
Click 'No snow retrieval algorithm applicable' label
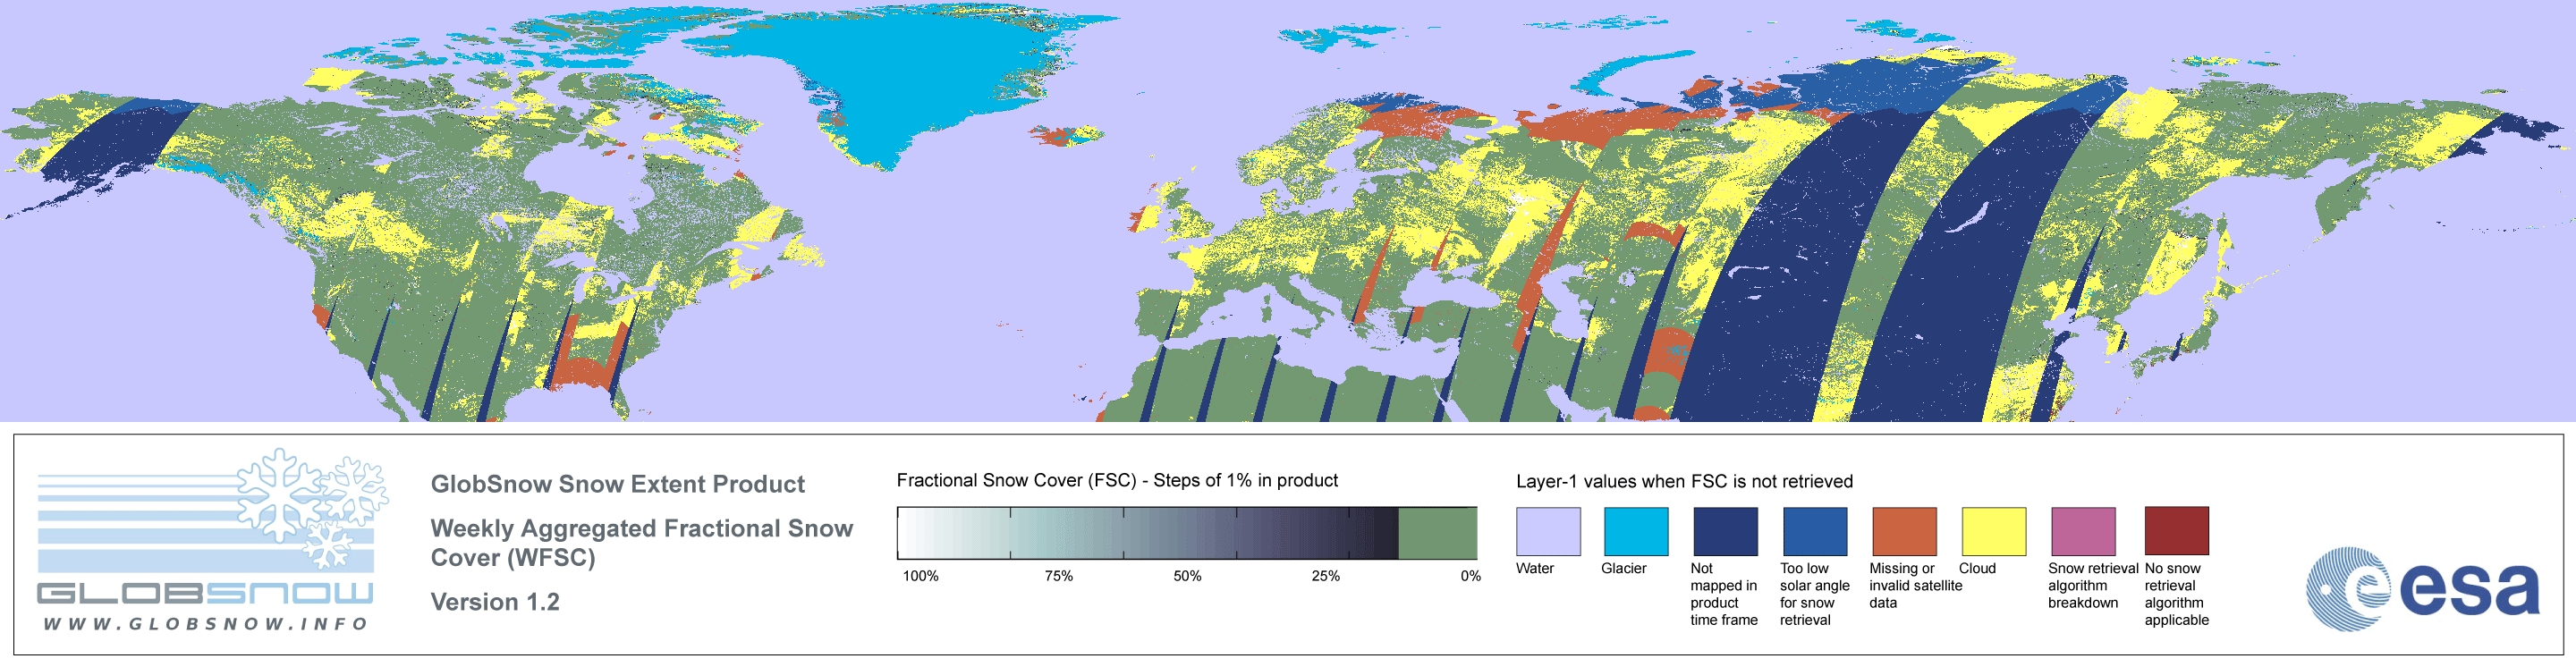click(2176, 594)
